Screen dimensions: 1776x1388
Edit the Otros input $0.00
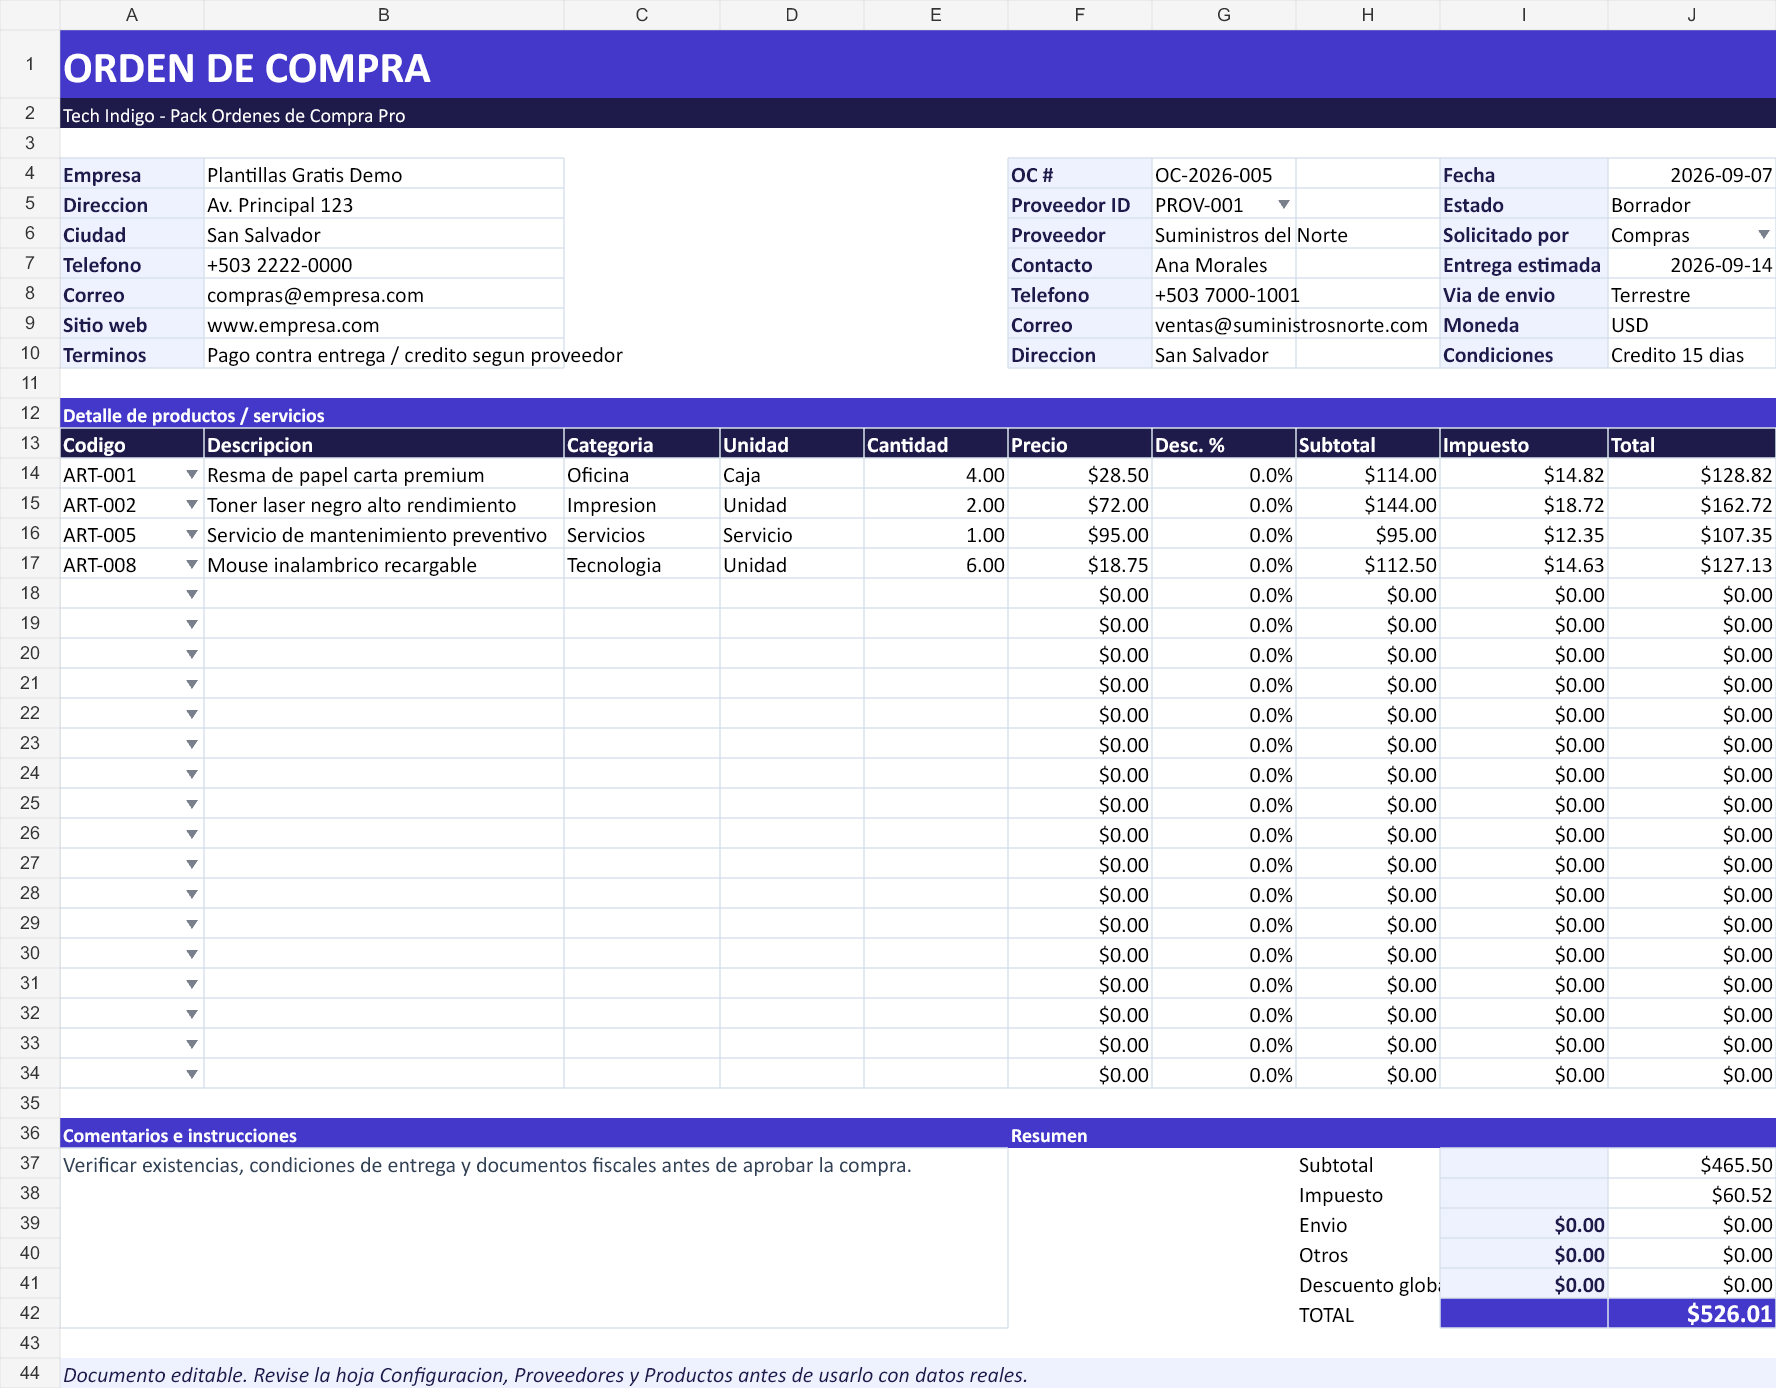tap(1524, 1254)
